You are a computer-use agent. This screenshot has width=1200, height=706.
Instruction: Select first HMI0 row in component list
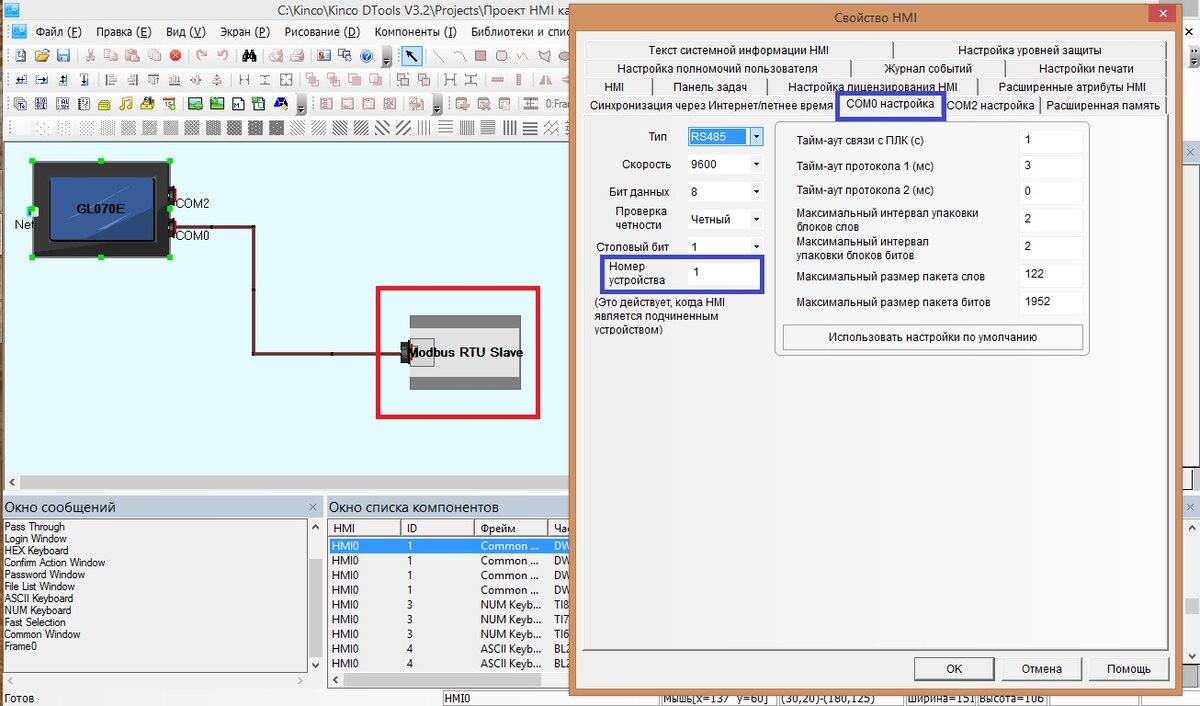pyautogui.click(x=450, y=546)
